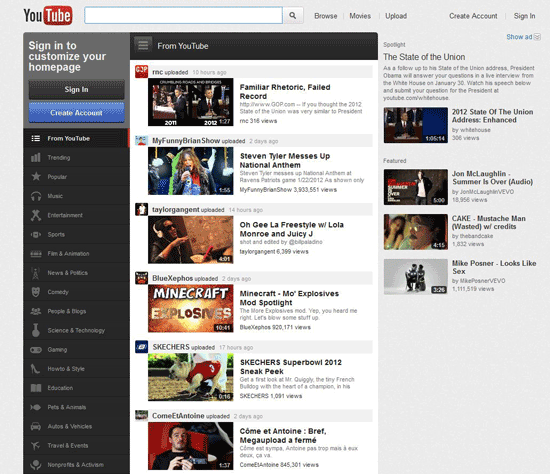Screen dimensions: 550x474
Task: Click the Comedy mask icon
Action: coord(36,292)
